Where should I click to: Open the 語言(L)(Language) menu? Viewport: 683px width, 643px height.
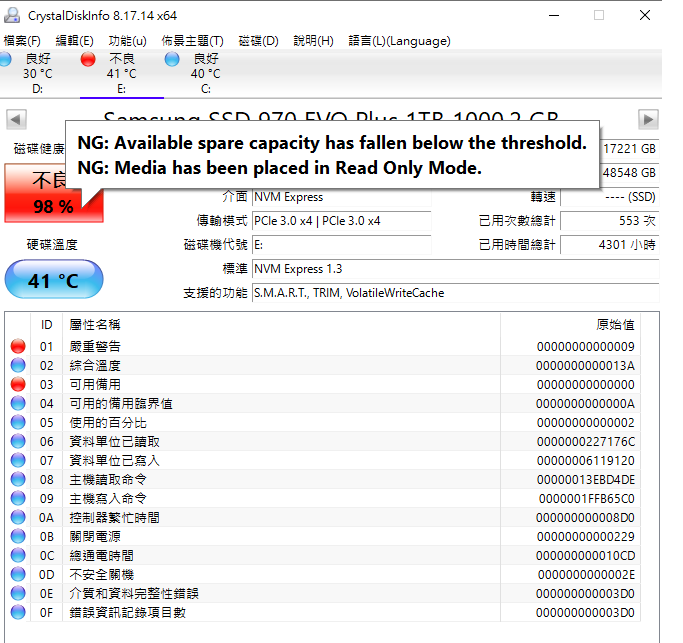coord(399,41)
